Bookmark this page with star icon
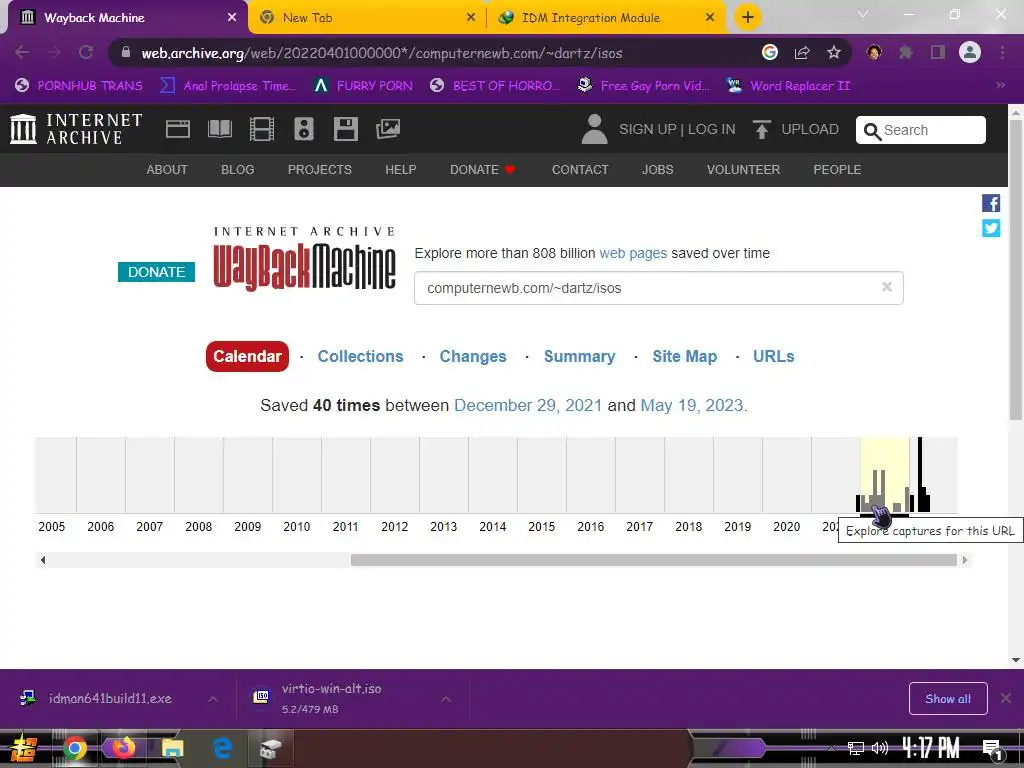Screen dimensions: 1024x768 pos(833,52)
